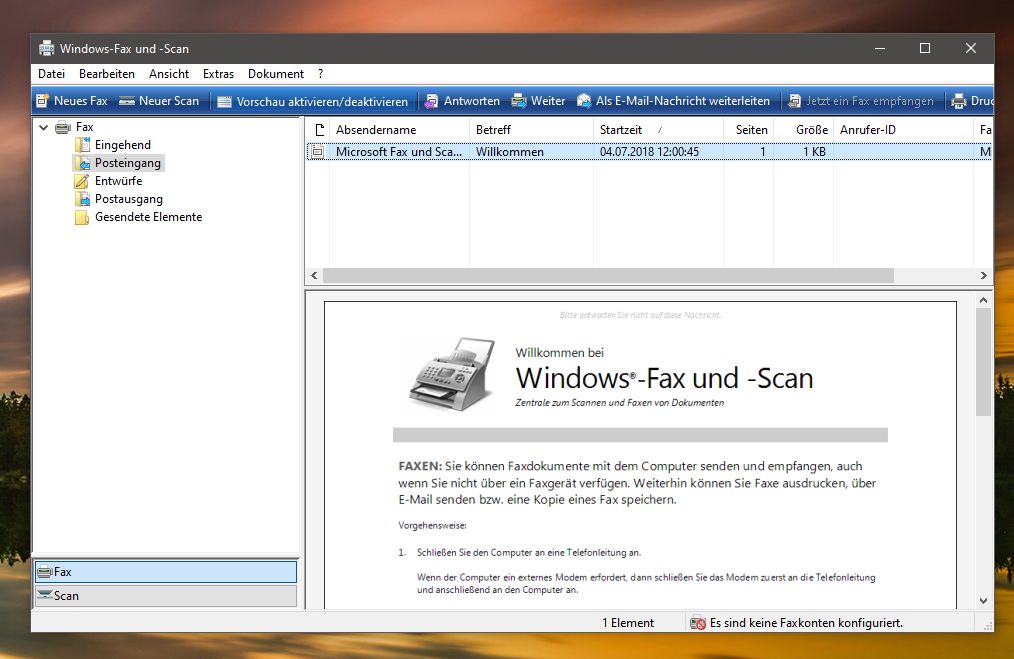Click the "Vorgehensweise:" text in preview
The height and width of the screenshot is (659, 1014).
pos(433,526)
